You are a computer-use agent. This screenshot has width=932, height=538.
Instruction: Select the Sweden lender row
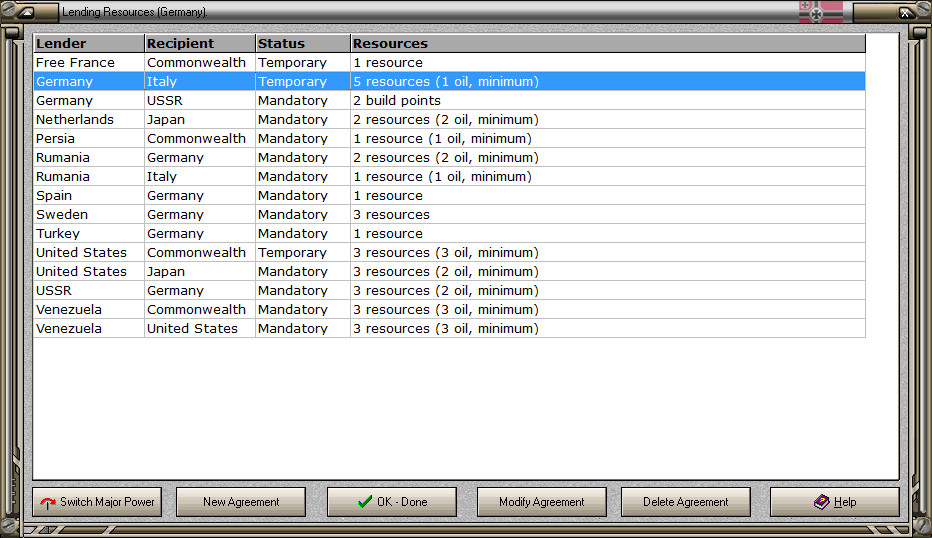coord(449,215)
